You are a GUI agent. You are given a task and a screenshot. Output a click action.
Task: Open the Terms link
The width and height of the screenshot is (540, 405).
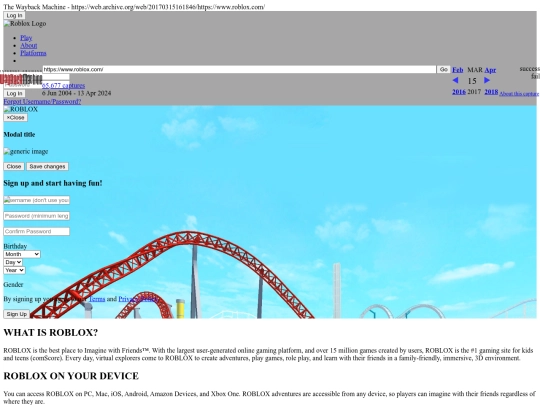(97, 299)
